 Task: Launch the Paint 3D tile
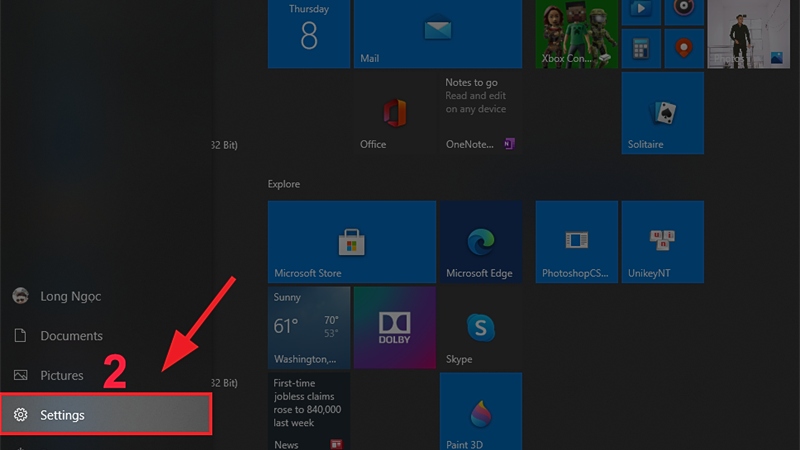pyautogui.click(x=481, y=411)
